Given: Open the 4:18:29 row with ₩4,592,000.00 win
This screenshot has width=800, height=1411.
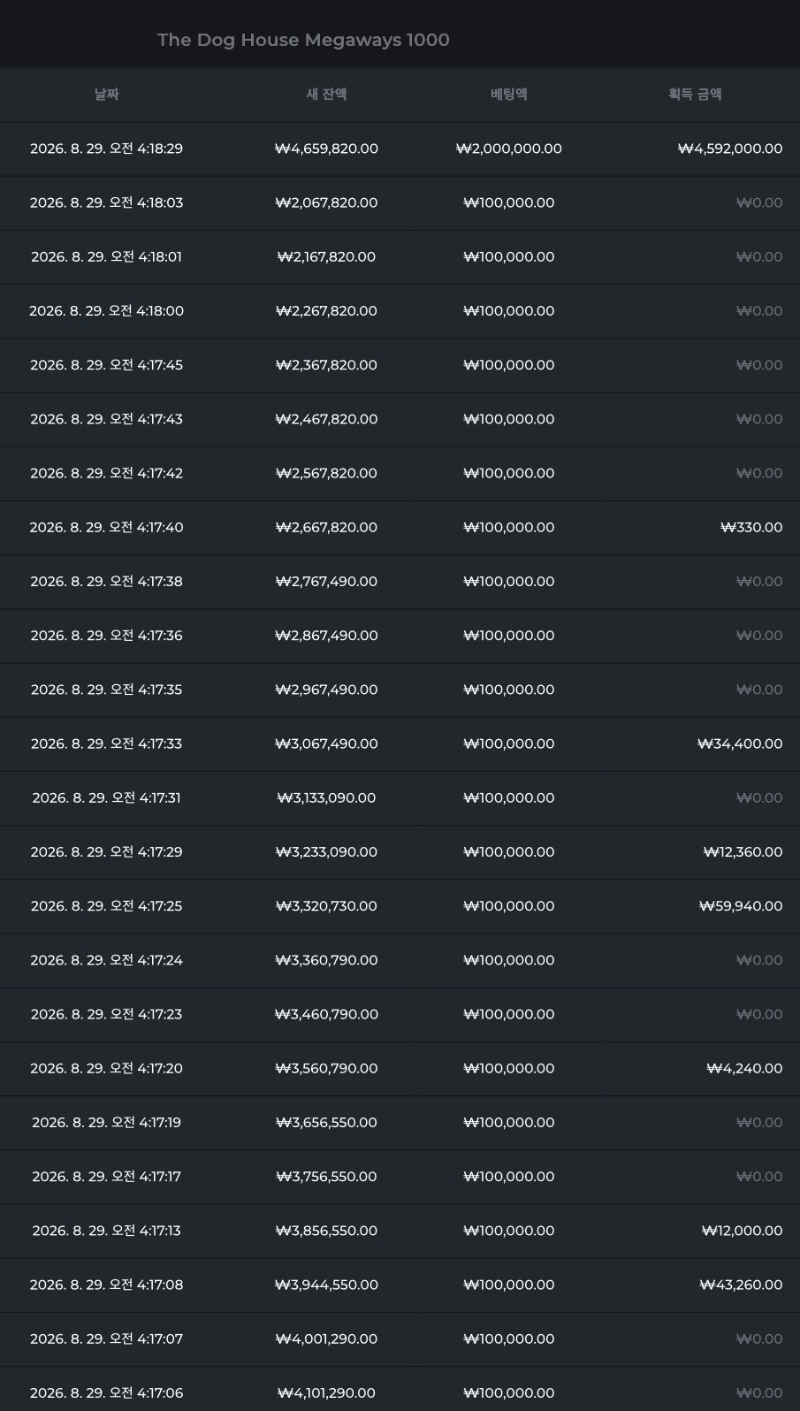Looking at the screenshot, I should pyautogui.click(x=400, y=149).
